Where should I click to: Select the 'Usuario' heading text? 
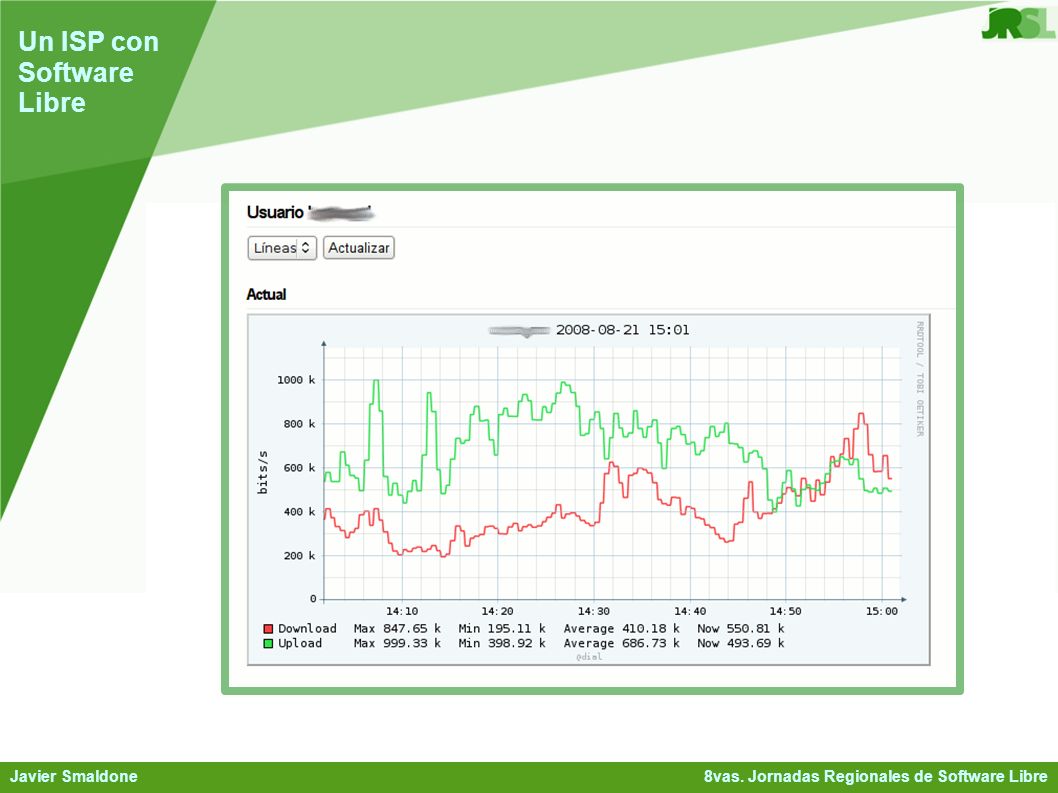(275, 213)
